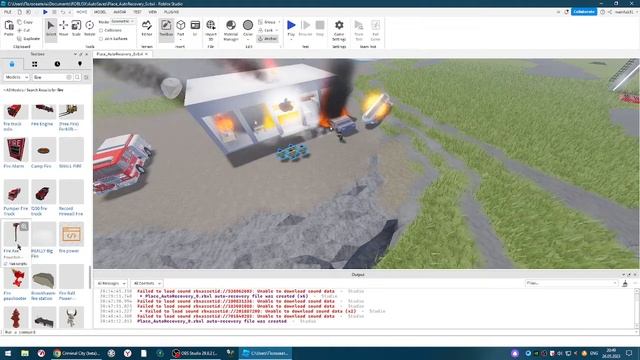
Task: Open the All Contexts filter dropdown
Action: click(147, 283)
